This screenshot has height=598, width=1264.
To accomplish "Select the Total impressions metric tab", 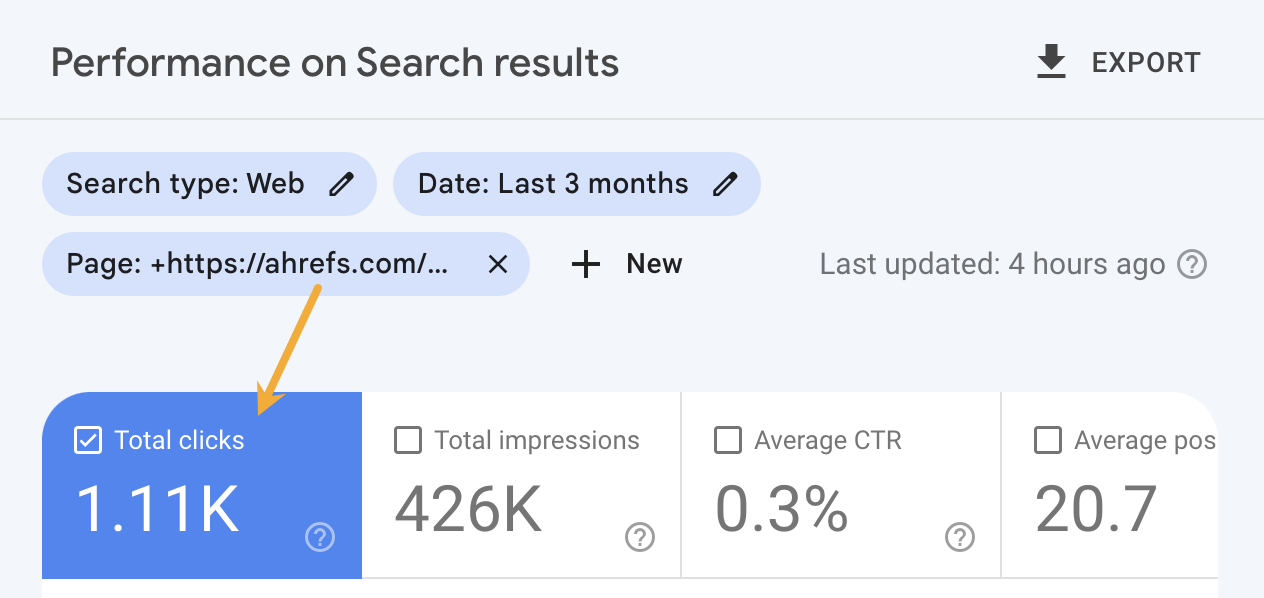I will 520,485.
